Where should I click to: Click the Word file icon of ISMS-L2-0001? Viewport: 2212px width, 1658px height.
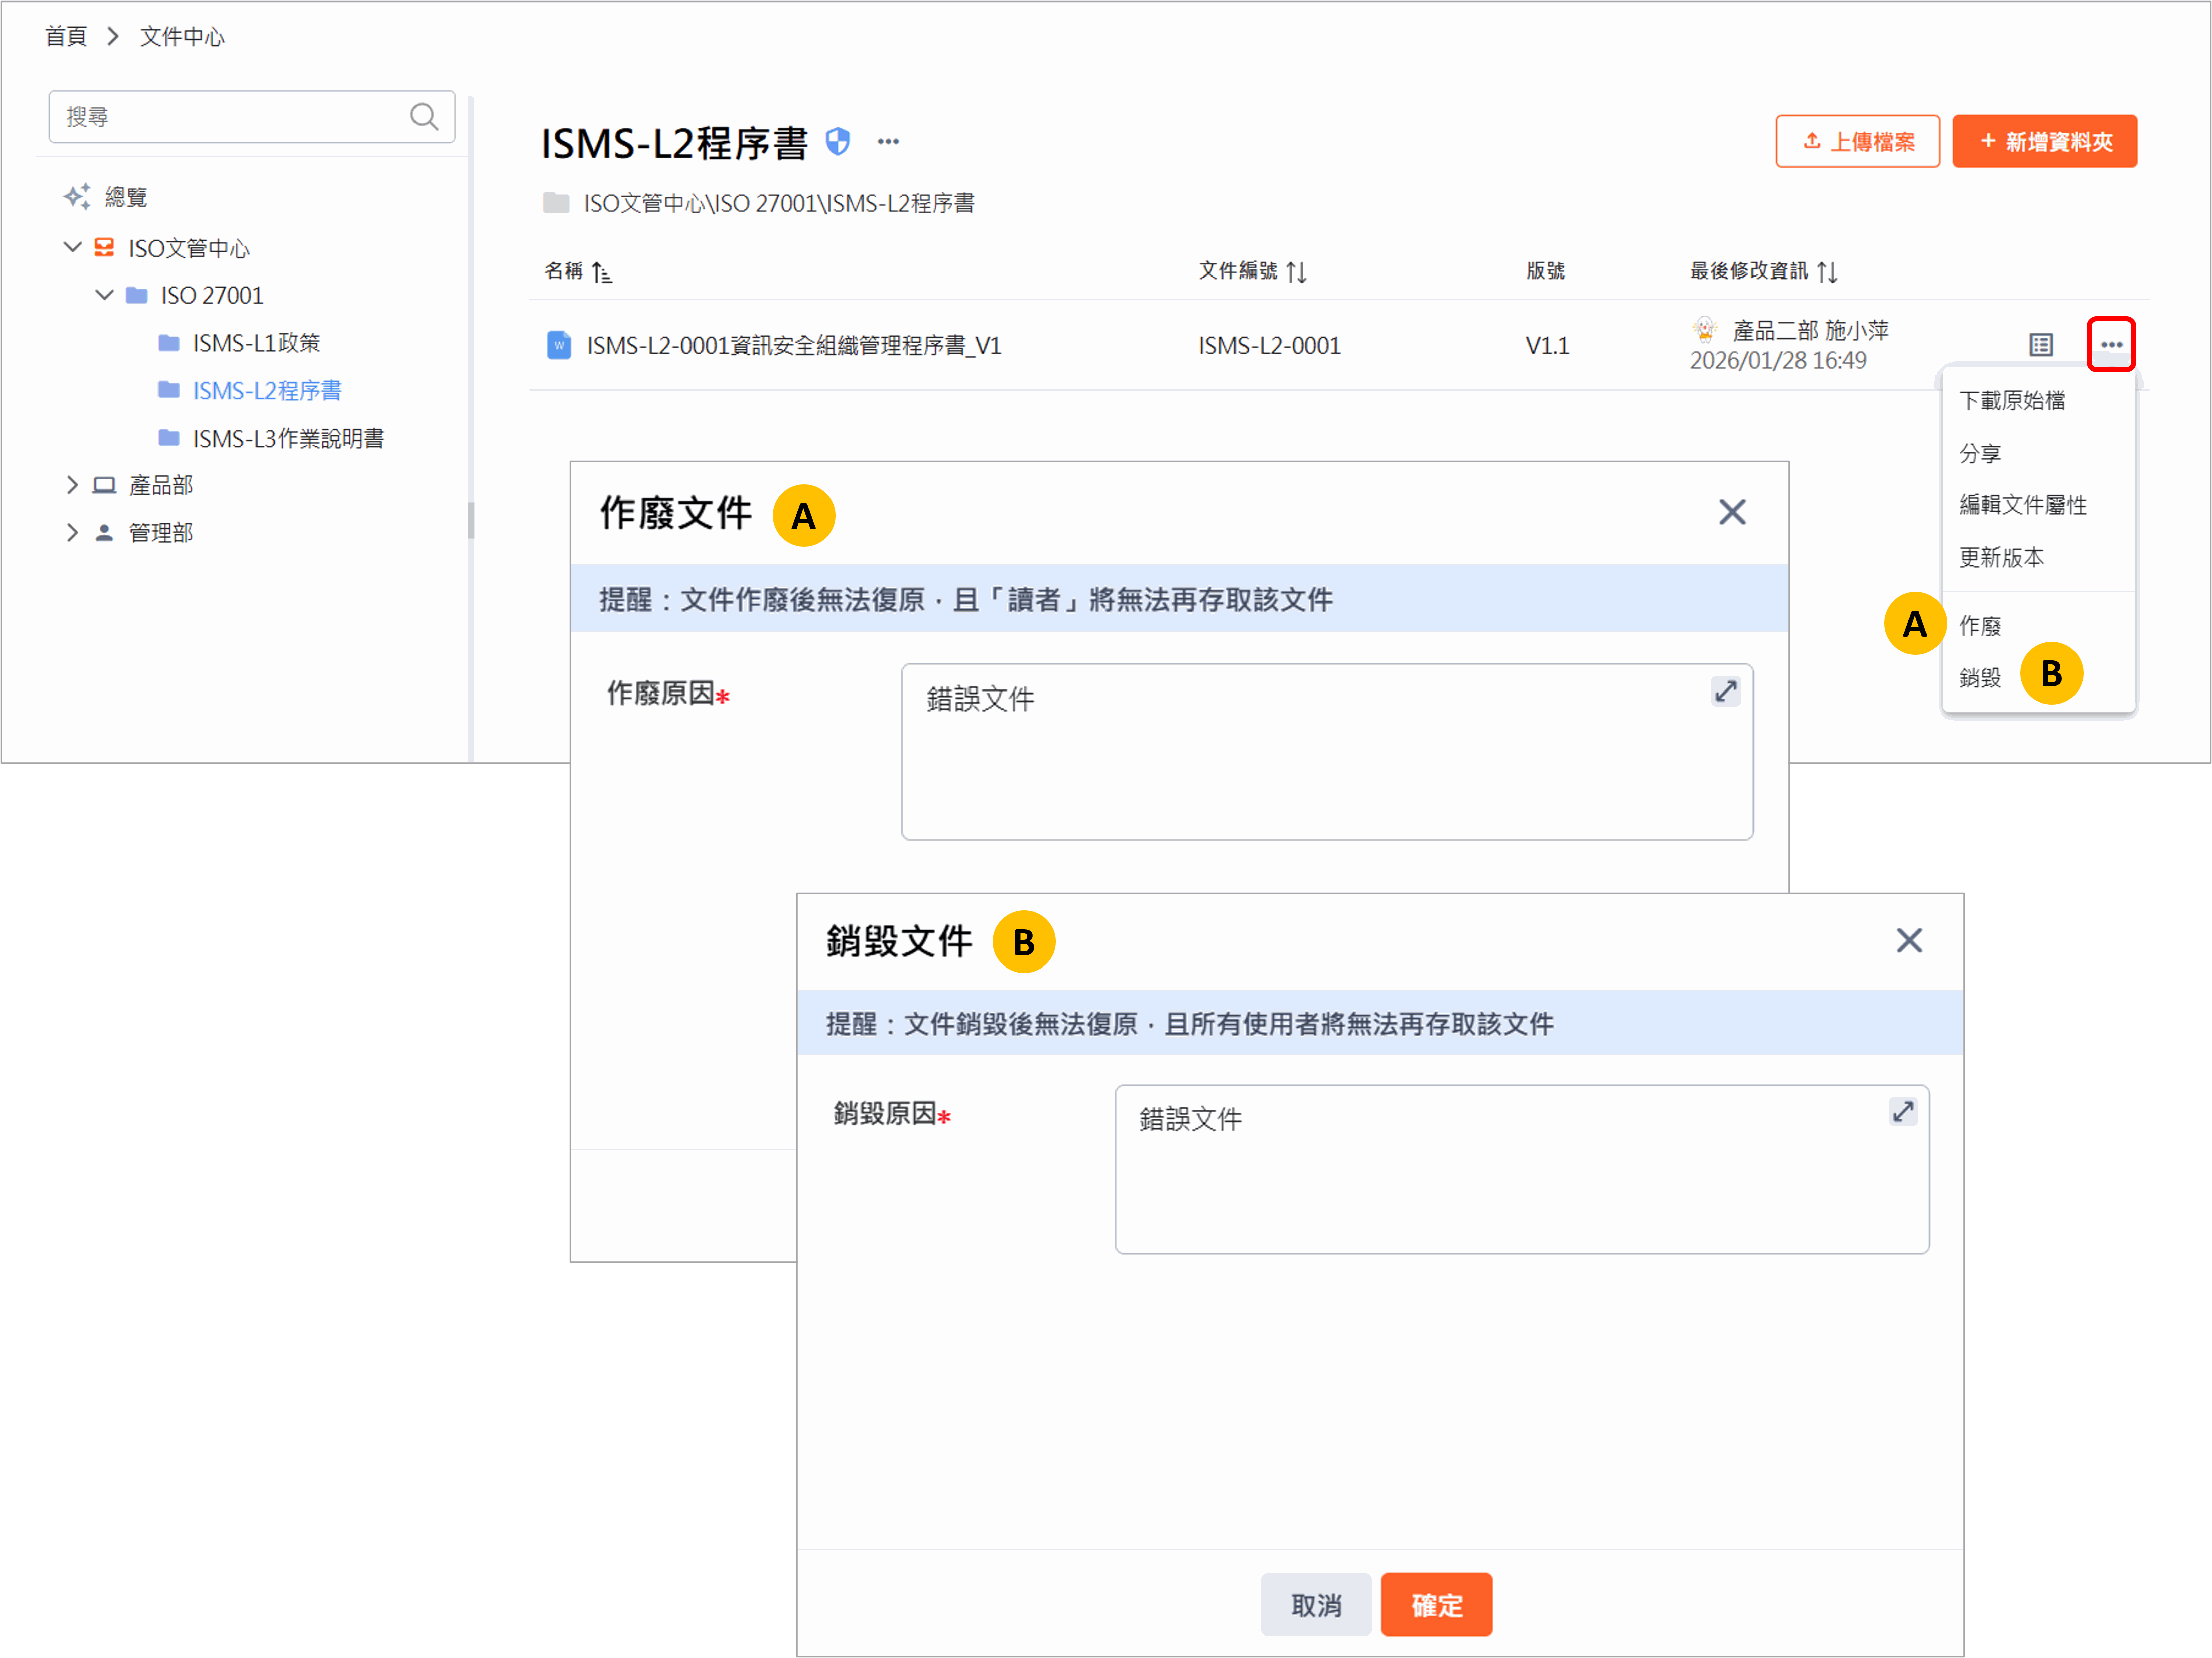559,345
